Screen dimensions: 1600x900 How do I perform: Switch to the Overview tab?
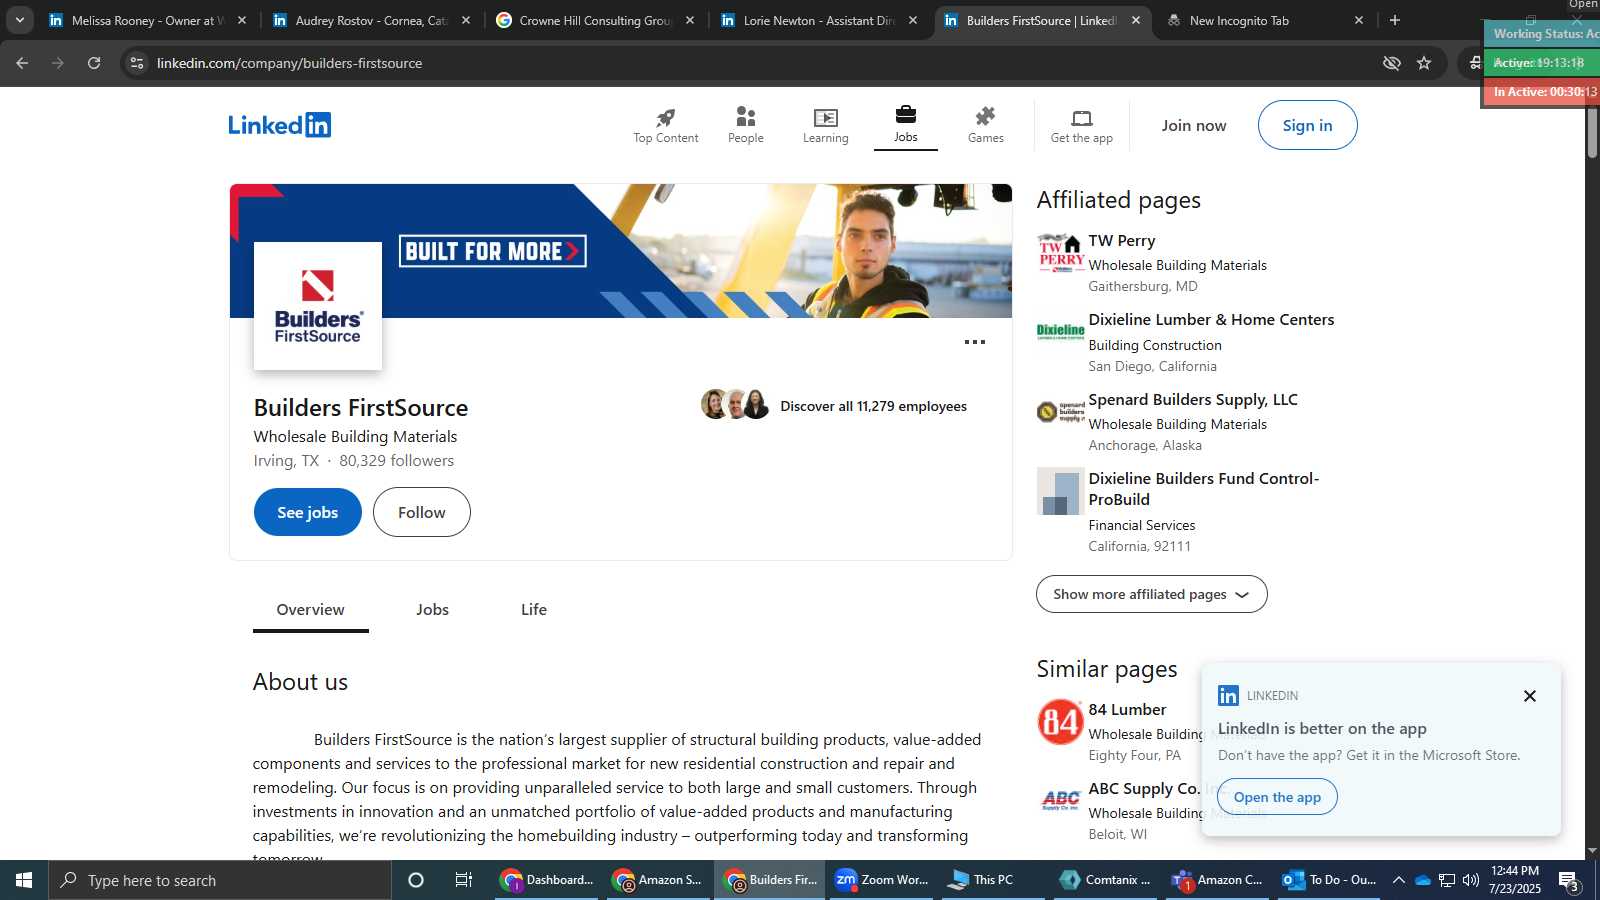311,610
